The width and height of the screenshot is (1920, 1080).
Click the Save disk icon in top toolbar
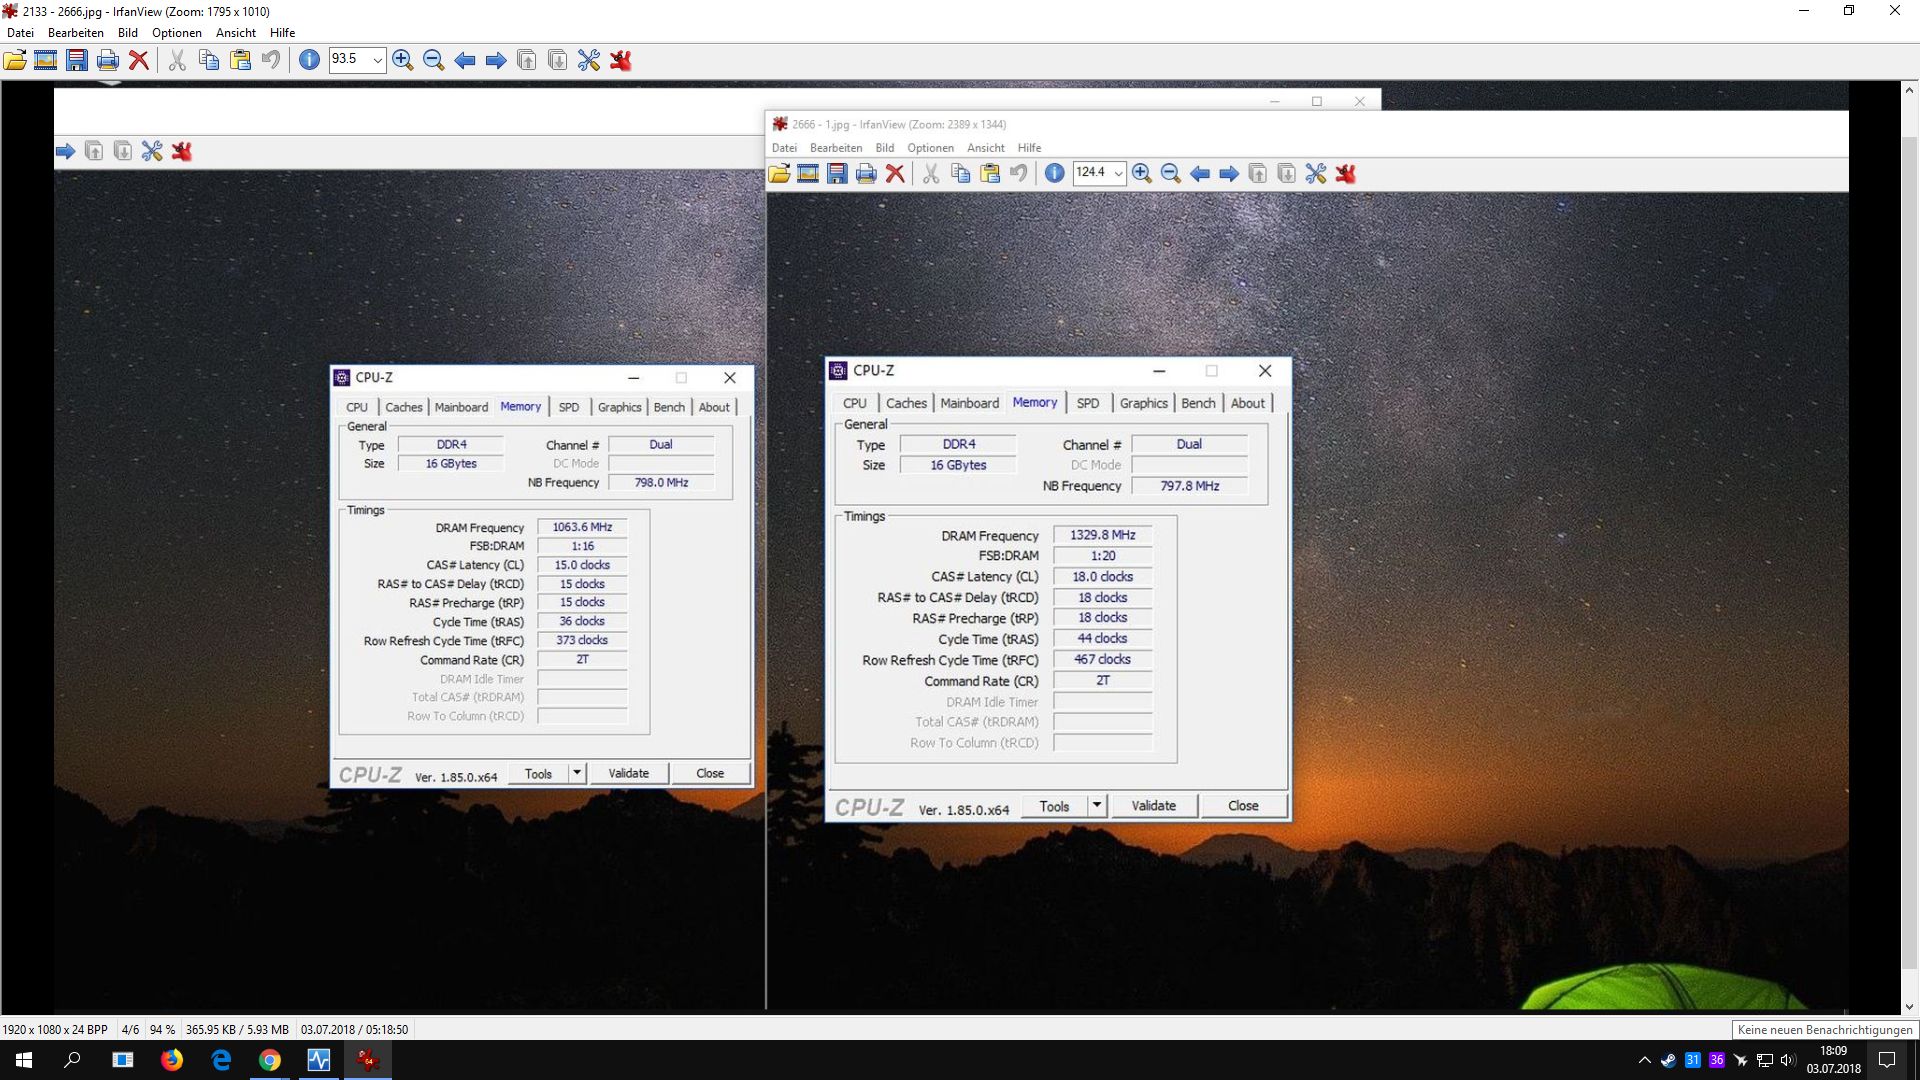coord(77,60)
